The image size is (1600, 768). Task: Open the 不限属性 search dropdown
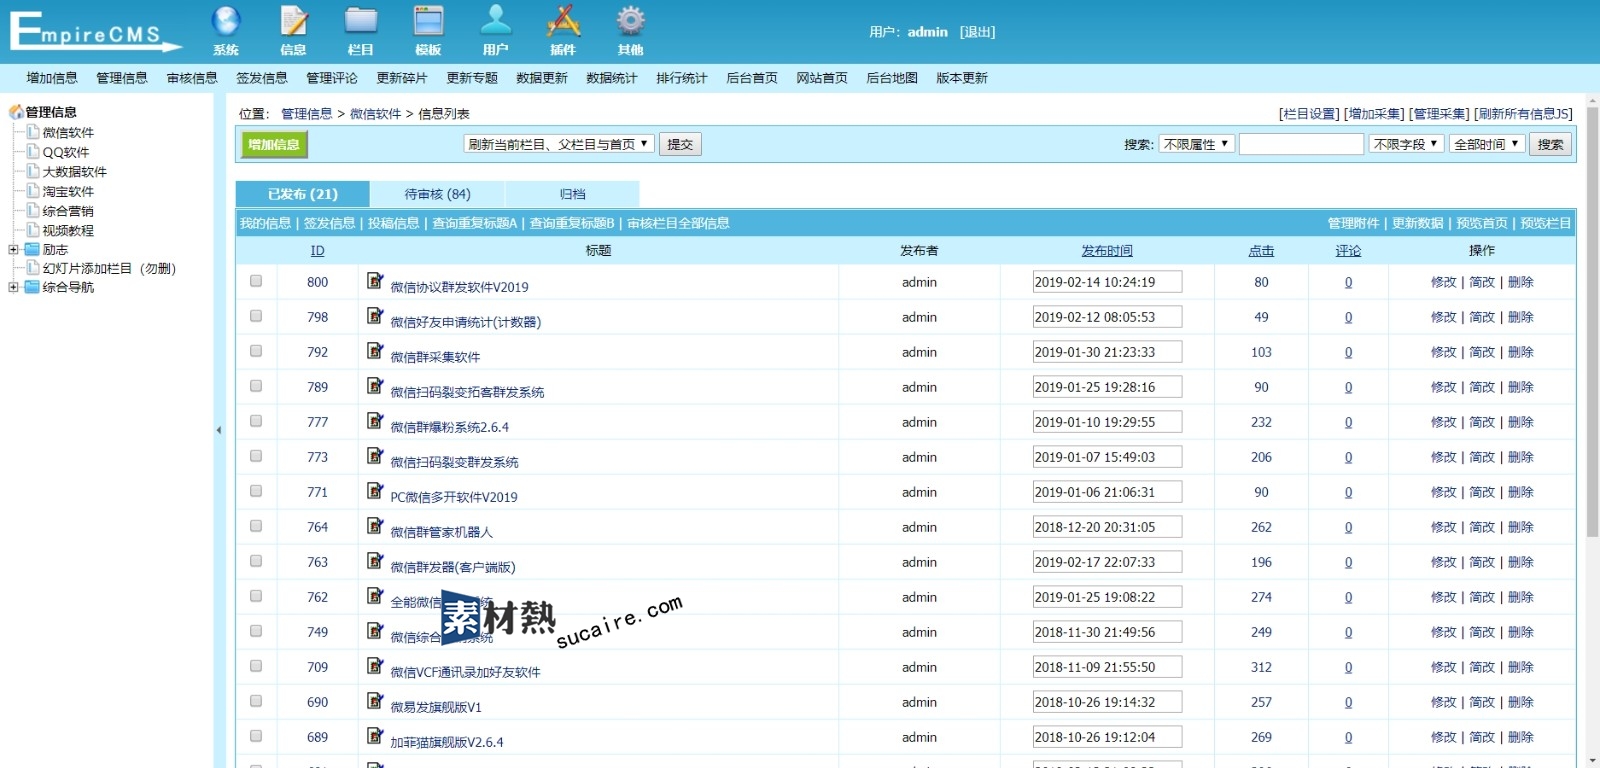tap(1197, 144)
